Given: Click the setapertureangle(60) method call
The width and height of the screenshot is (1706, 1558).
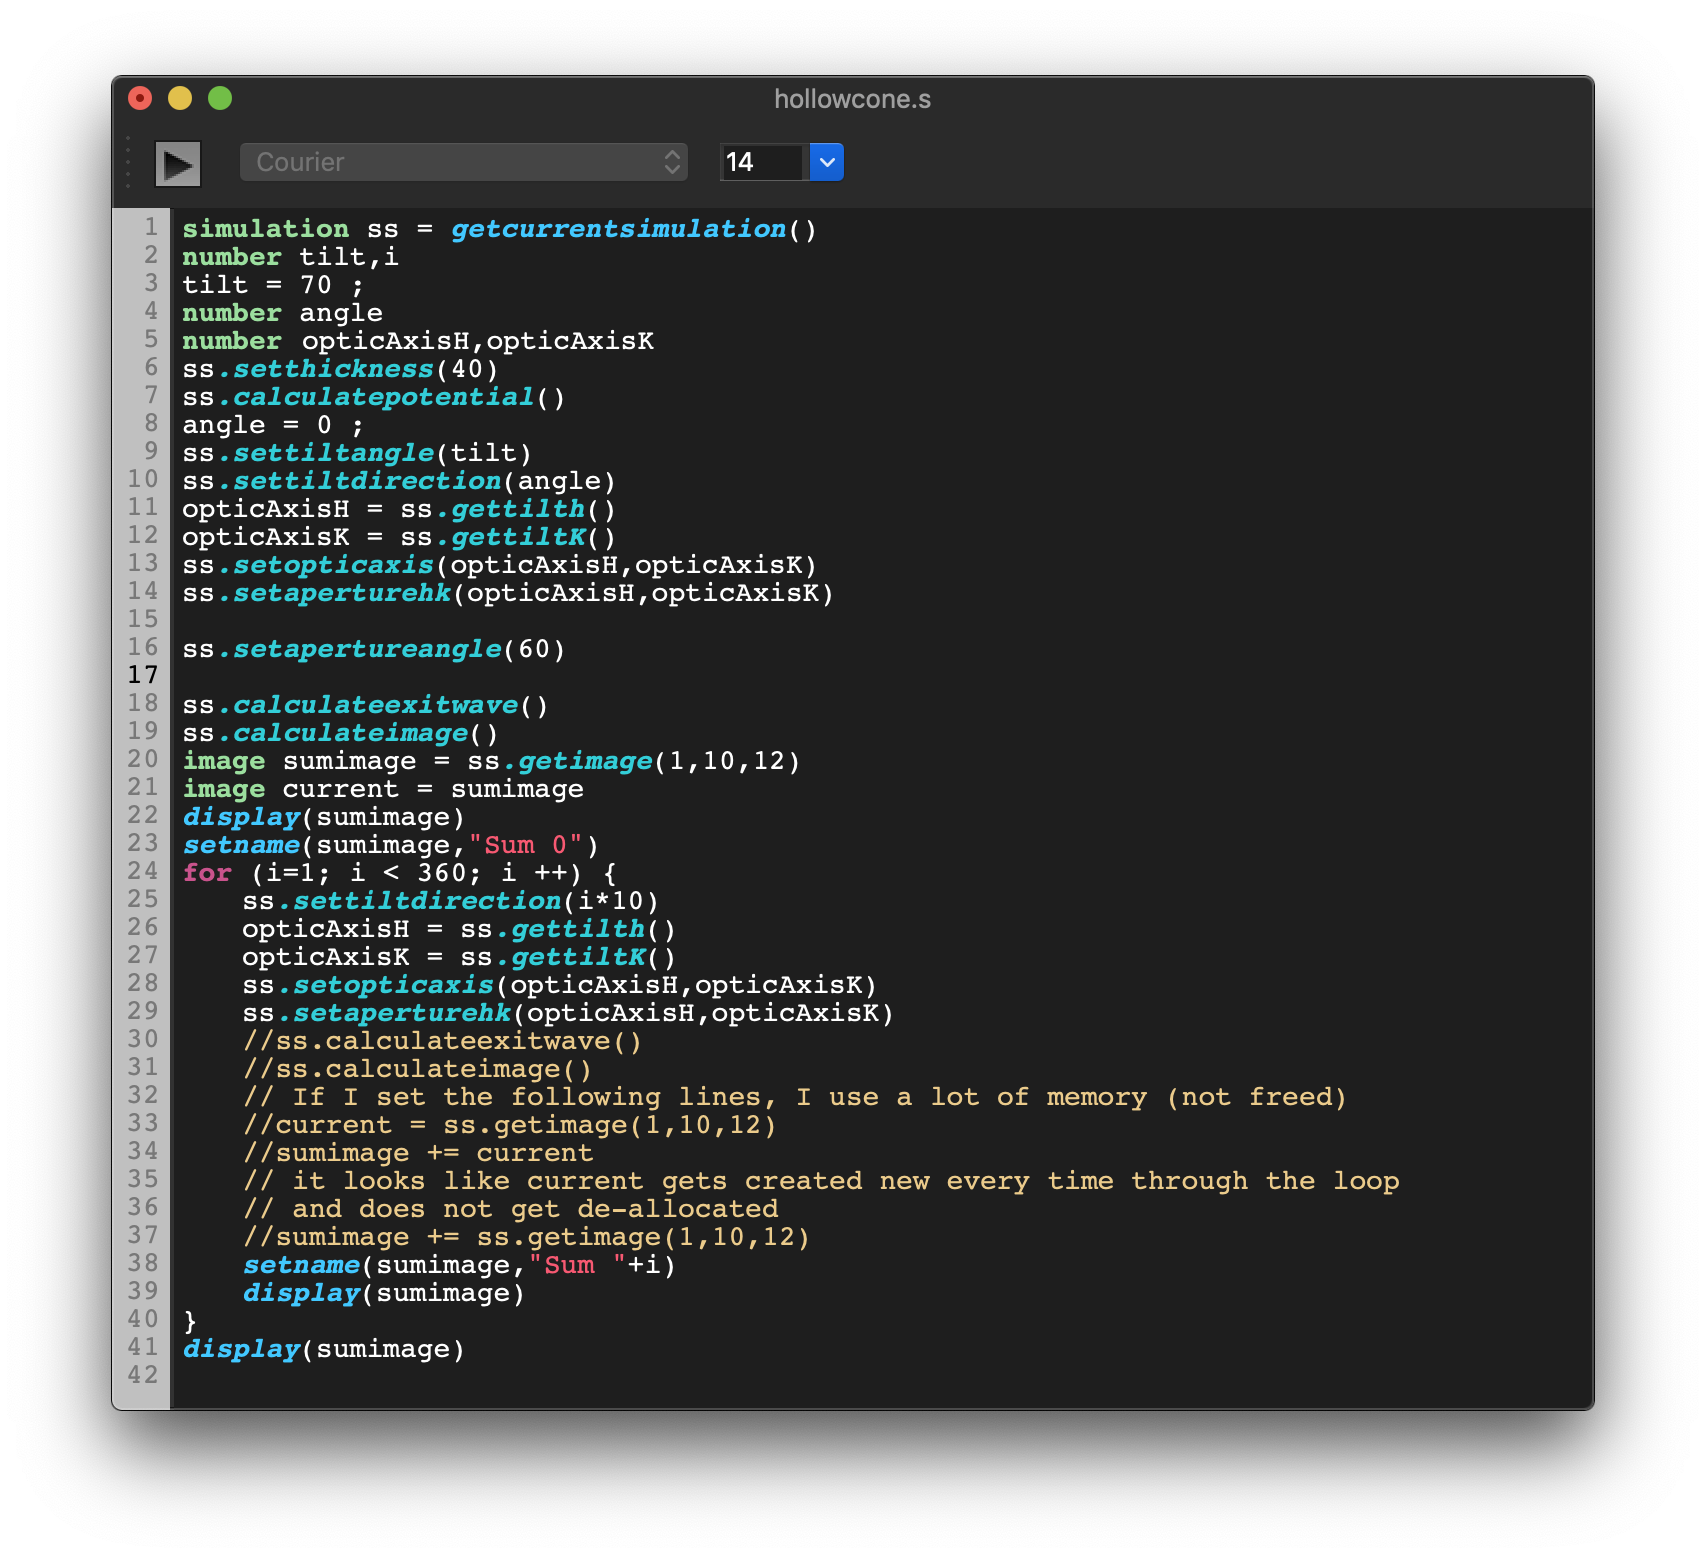Looking at the screenshot, I should [x=366, y=649].
